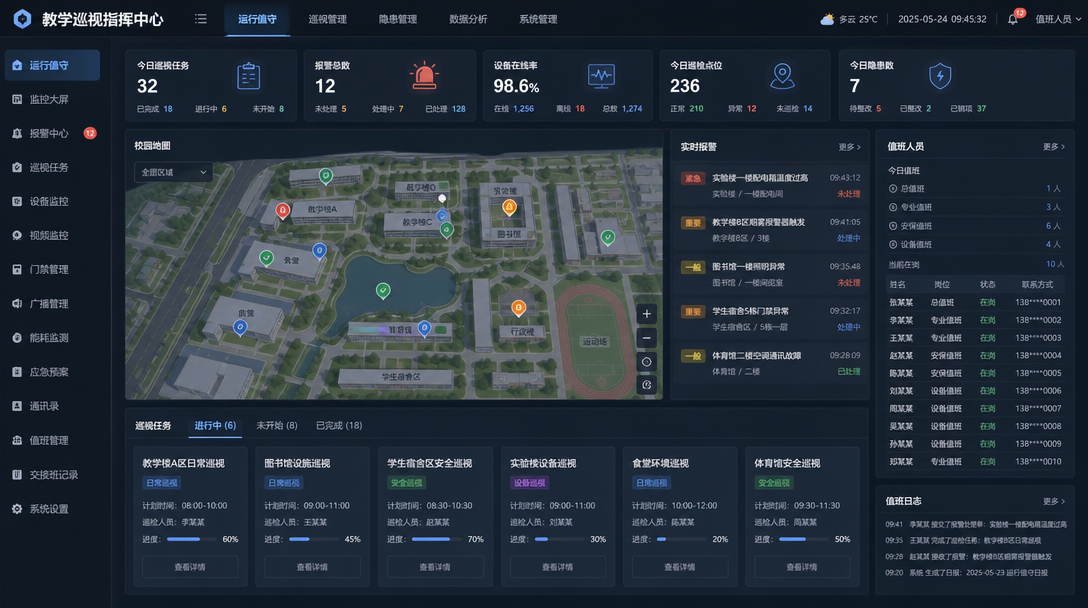The width and height of the screenshot is (1088, 608).
Task: Open 广播管理 in the sidebar
Action: pyautogui.click(x=52, y=303)
